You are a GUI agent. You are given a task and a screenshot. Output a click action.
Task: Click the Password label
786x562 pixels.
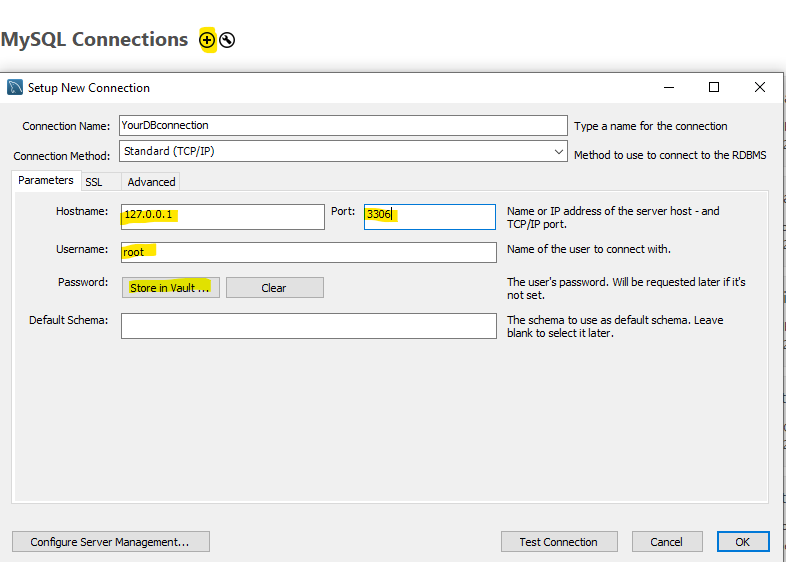(x=83, y=282)
